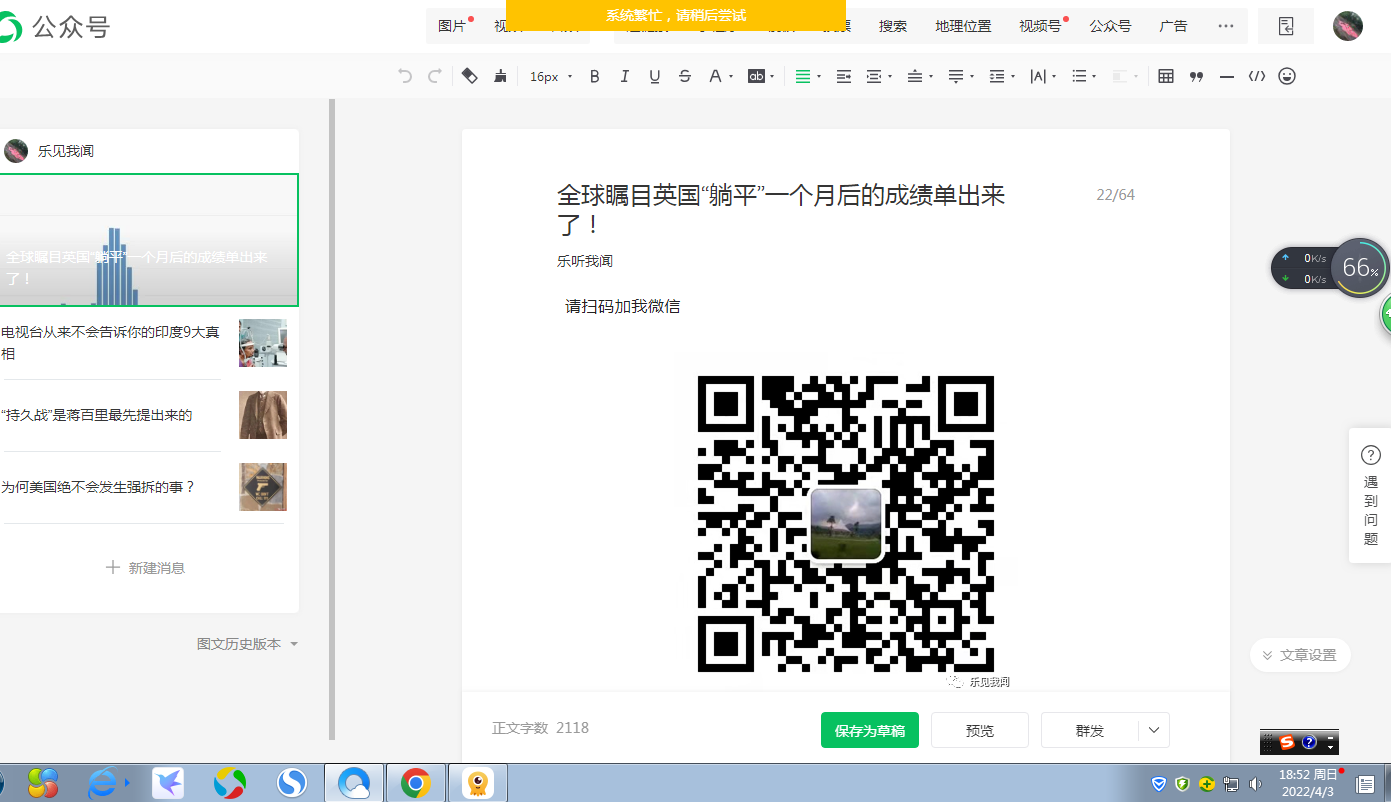The image size is (1391, 802).
Task: Click the spacing after paragraph icon
Action: 956,76
